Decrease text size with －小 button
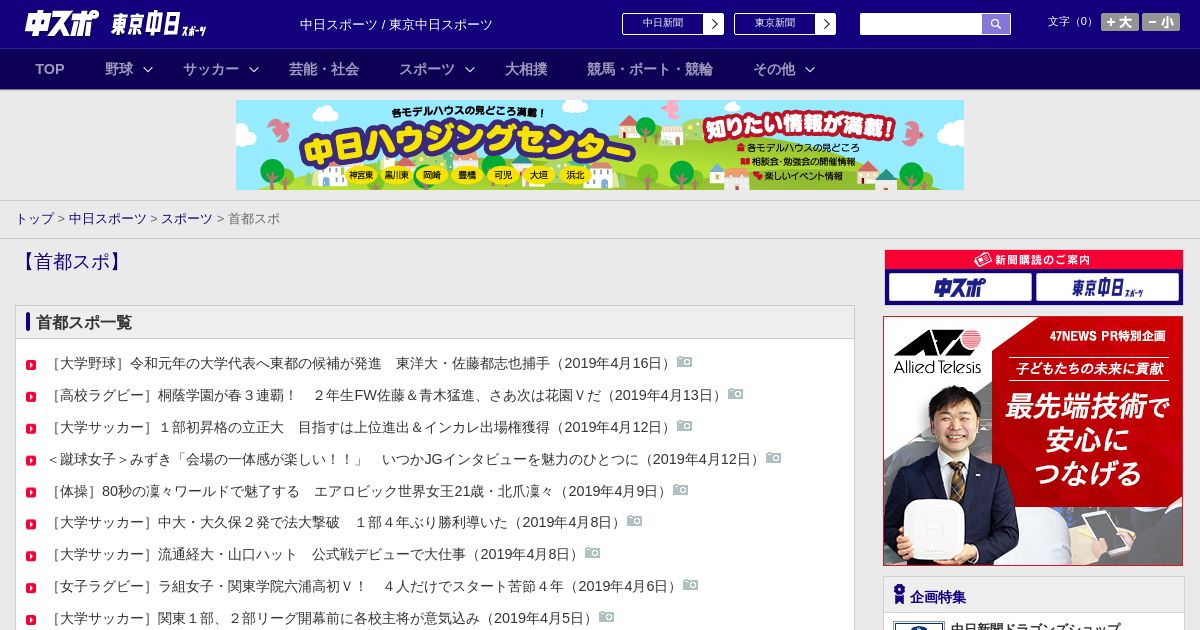The height and width of the screenshot is (630, 1200). point(1161,22)
